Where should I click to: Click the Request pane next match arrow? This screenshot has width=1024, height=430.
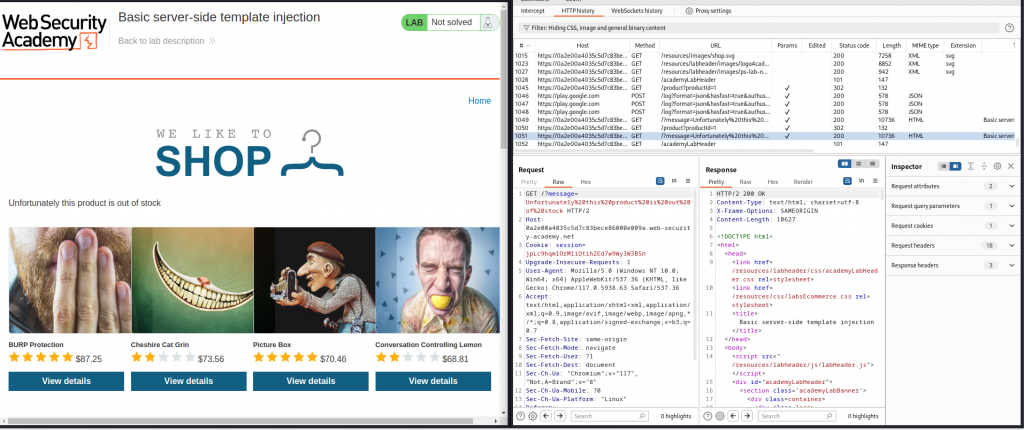coord(560,416)
